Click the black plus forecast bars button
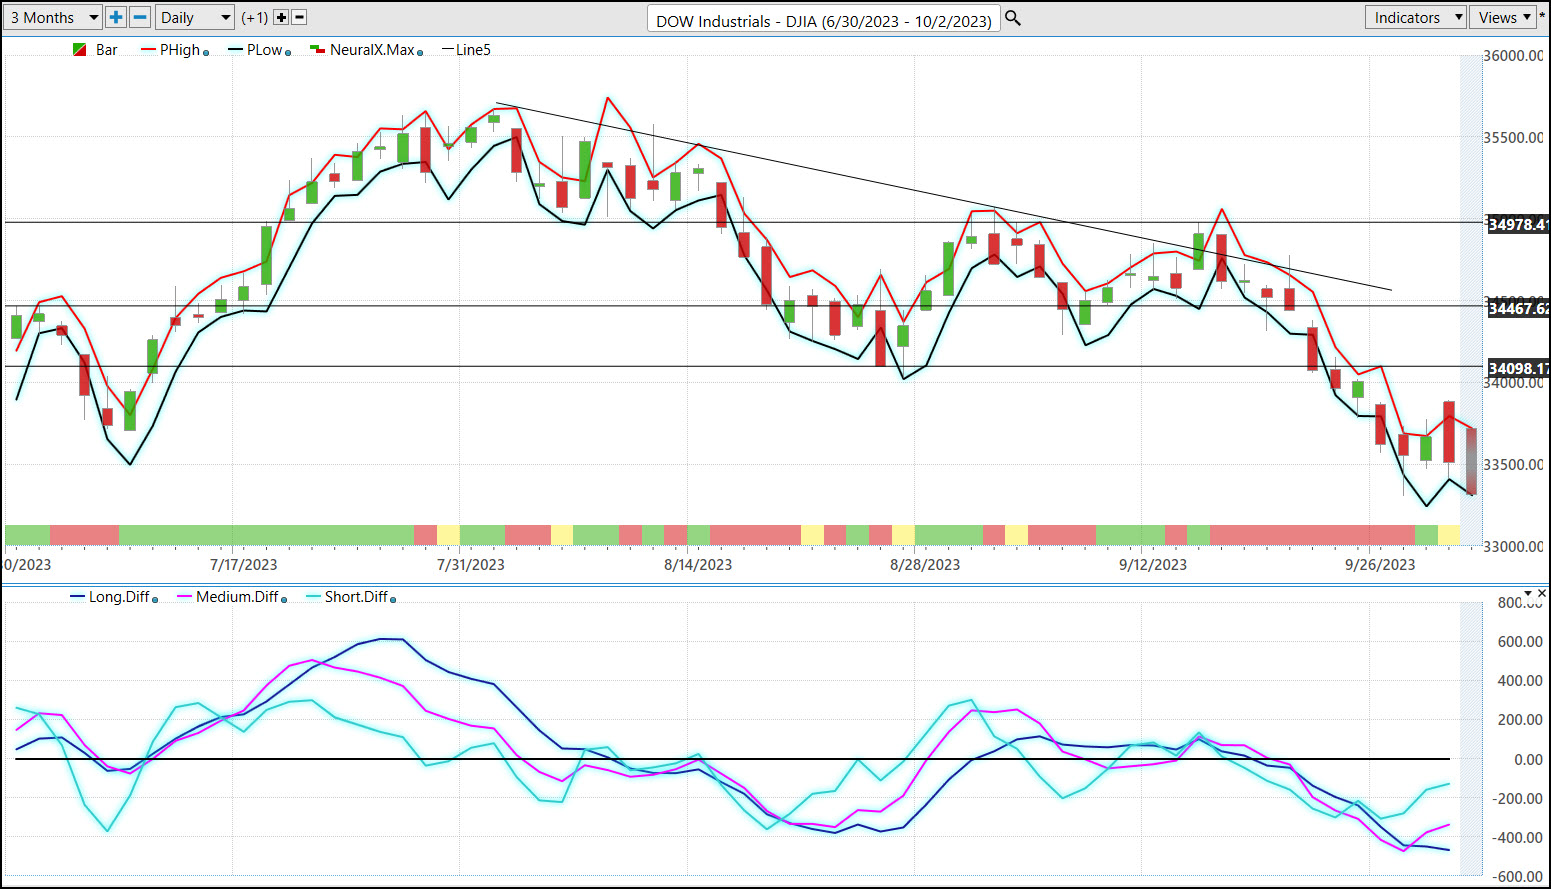Screen dimensions: 1551x889 tap(281, 17)
